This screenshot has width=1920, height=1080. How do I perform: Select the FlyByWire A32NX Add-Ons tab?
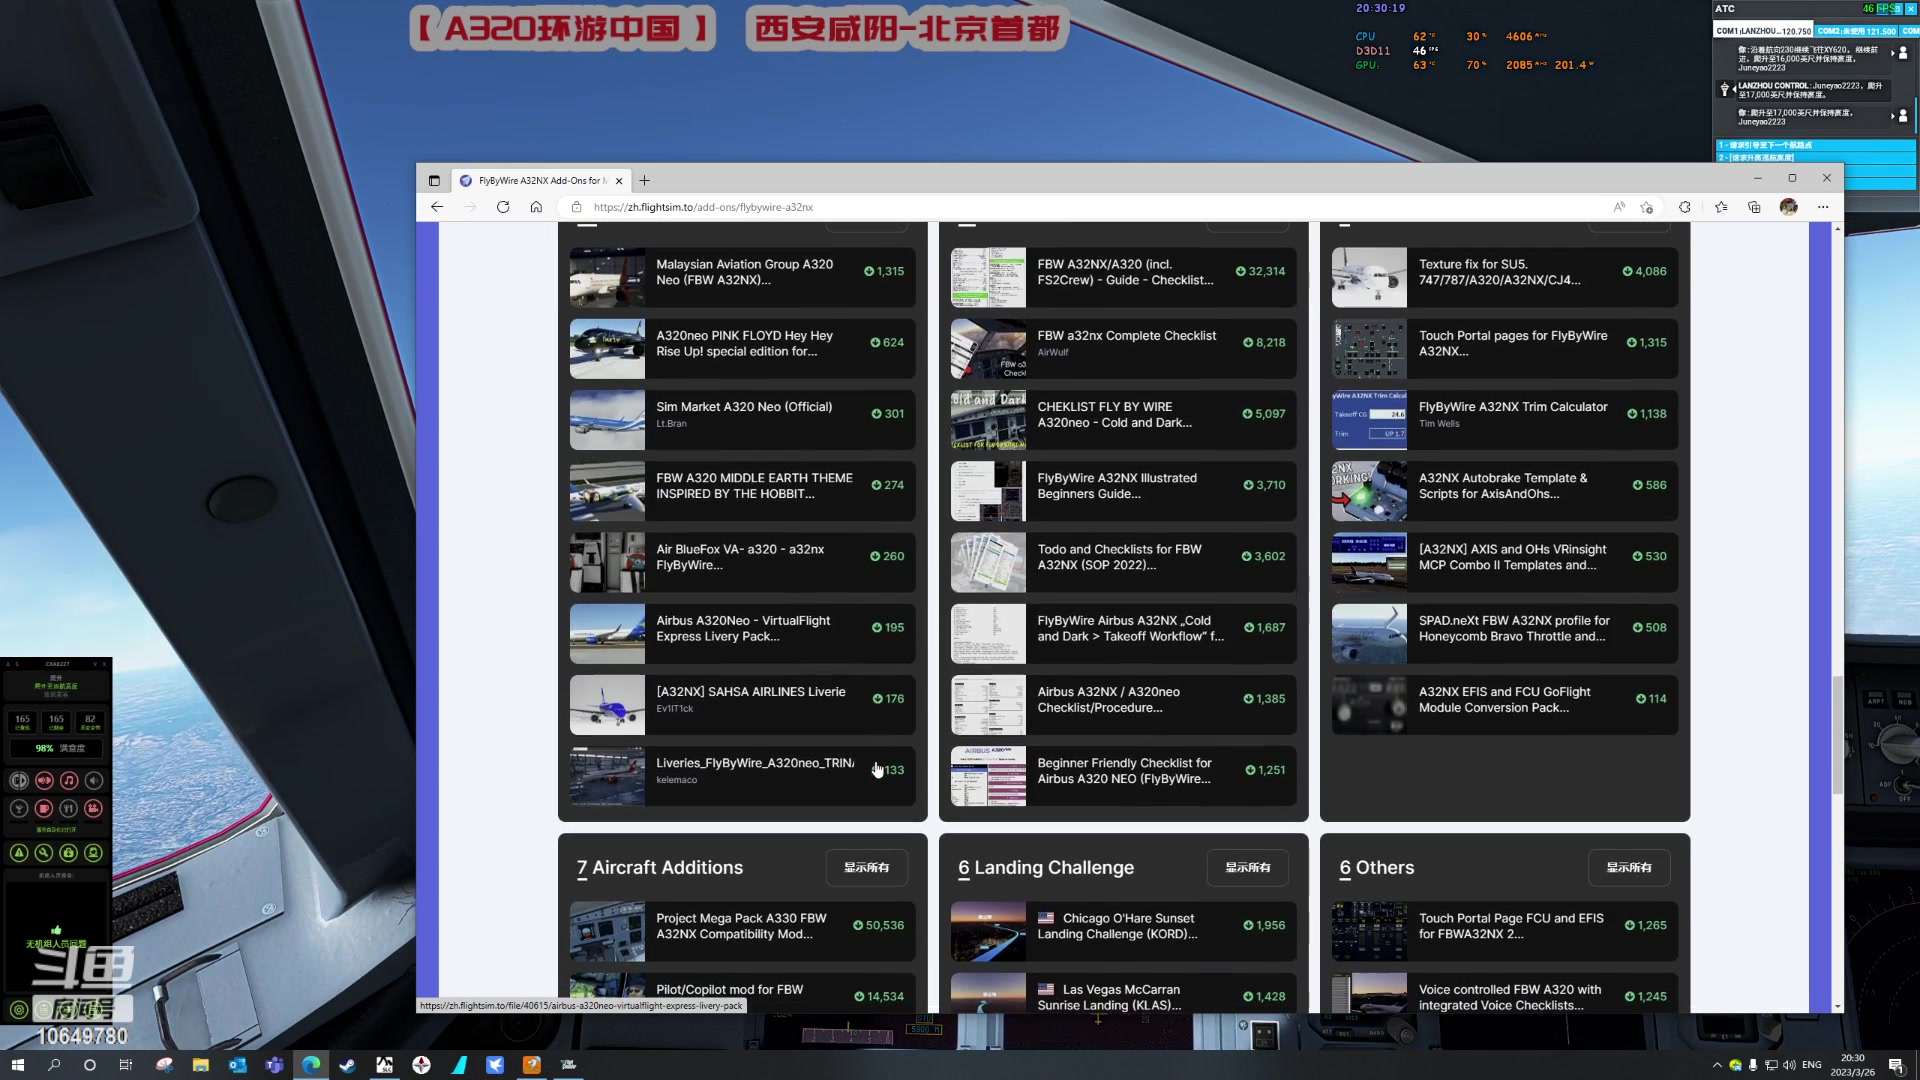(541, 181)
